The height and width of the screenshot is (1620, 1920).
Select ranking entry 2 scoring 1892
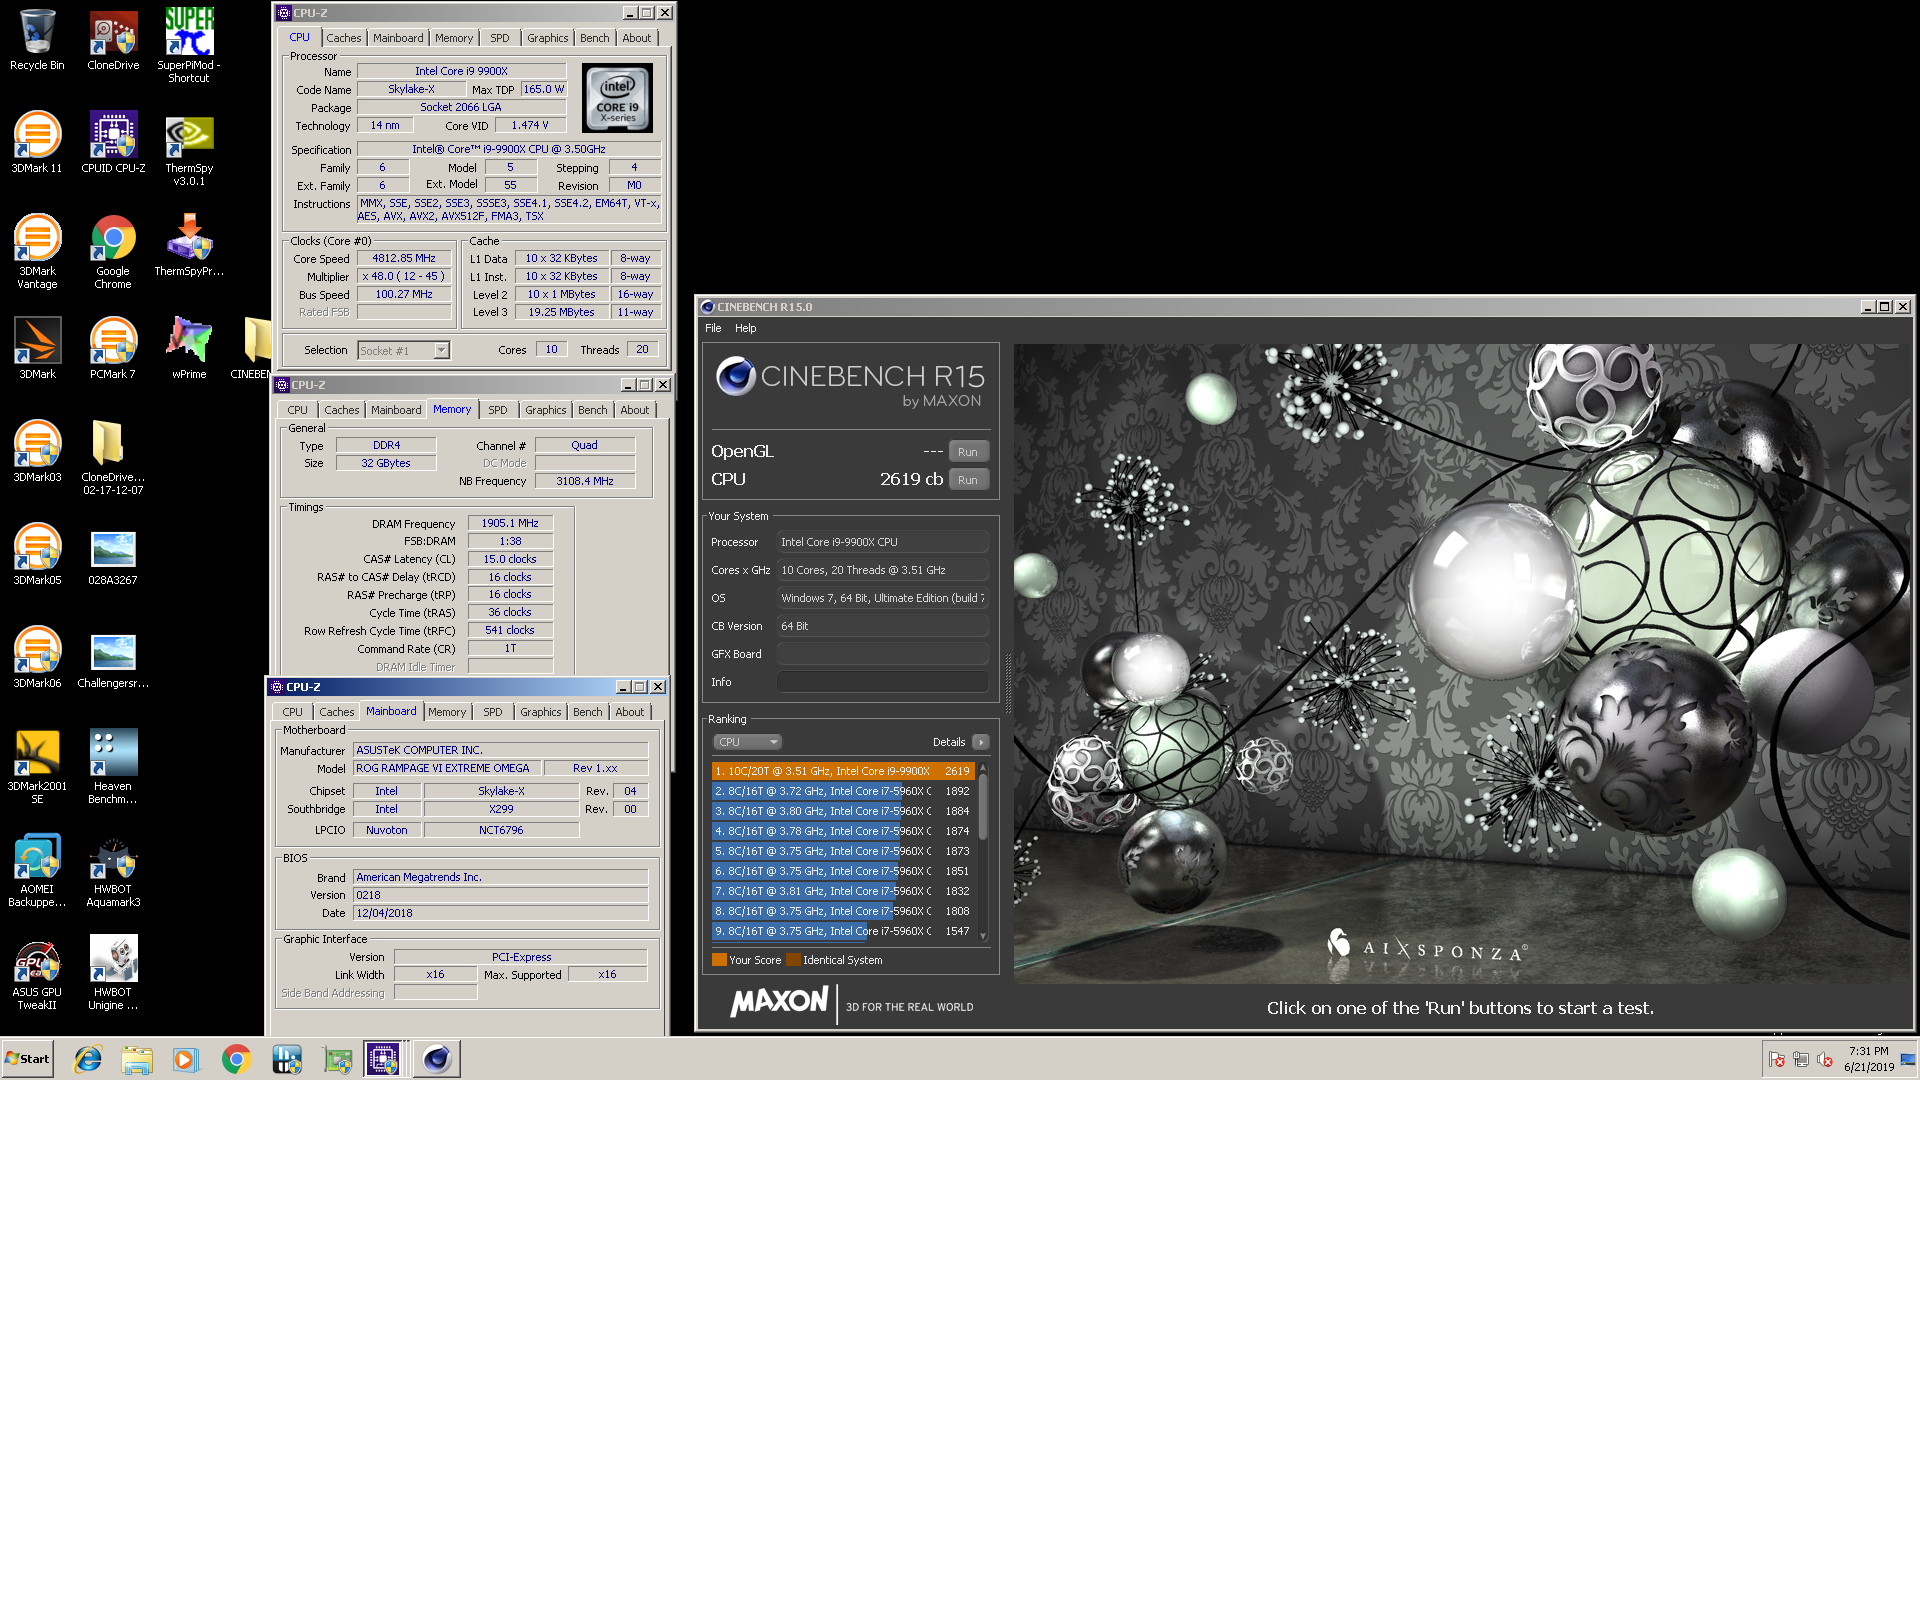[843, 791]
